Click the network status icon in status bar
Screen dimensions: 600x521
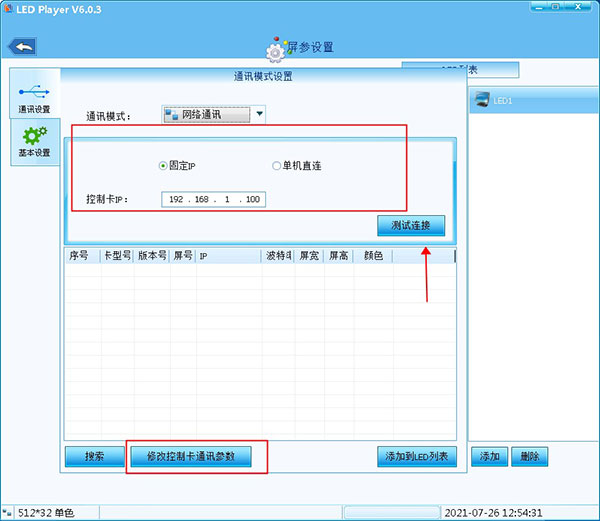coord(7,513)
